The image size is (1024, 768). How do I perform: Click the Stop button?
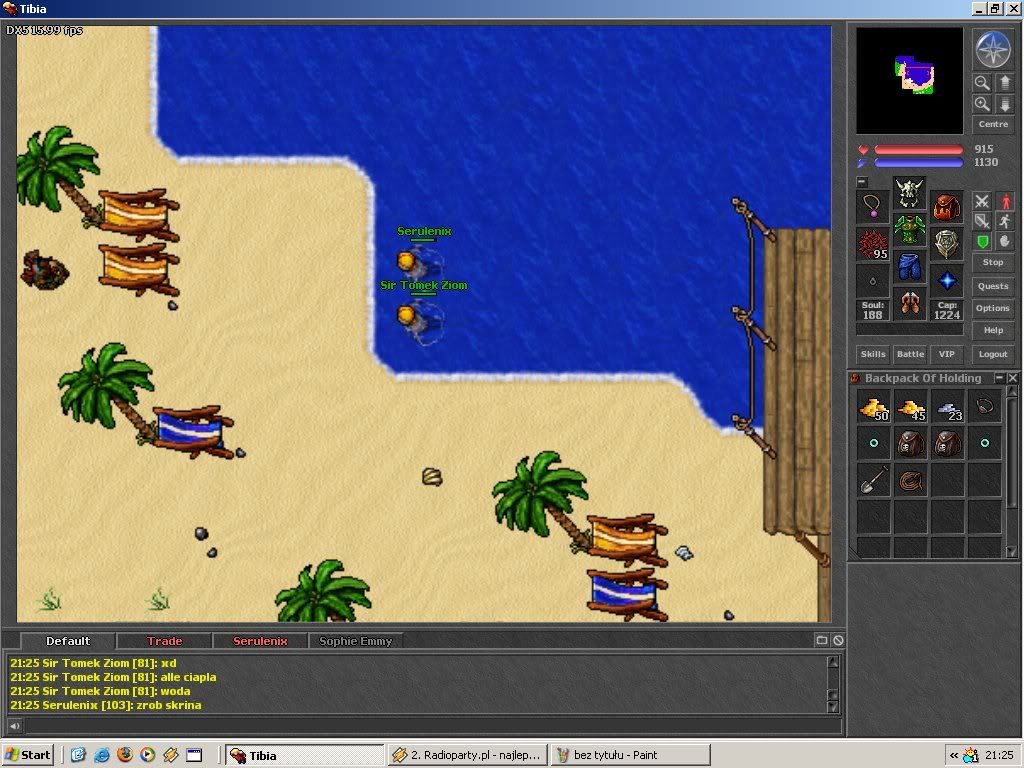point(993,262)
